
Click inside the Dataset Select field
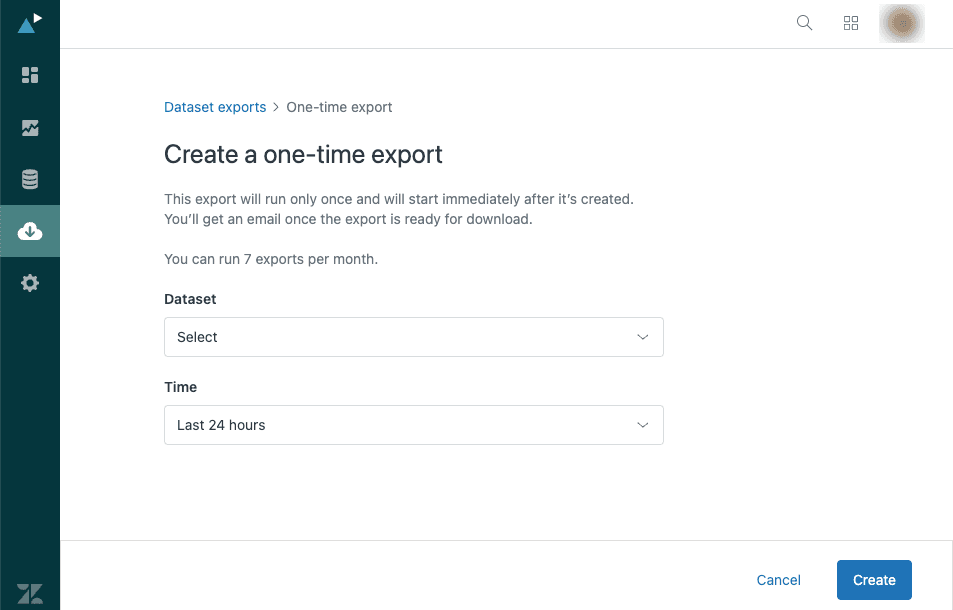point(350,337)
